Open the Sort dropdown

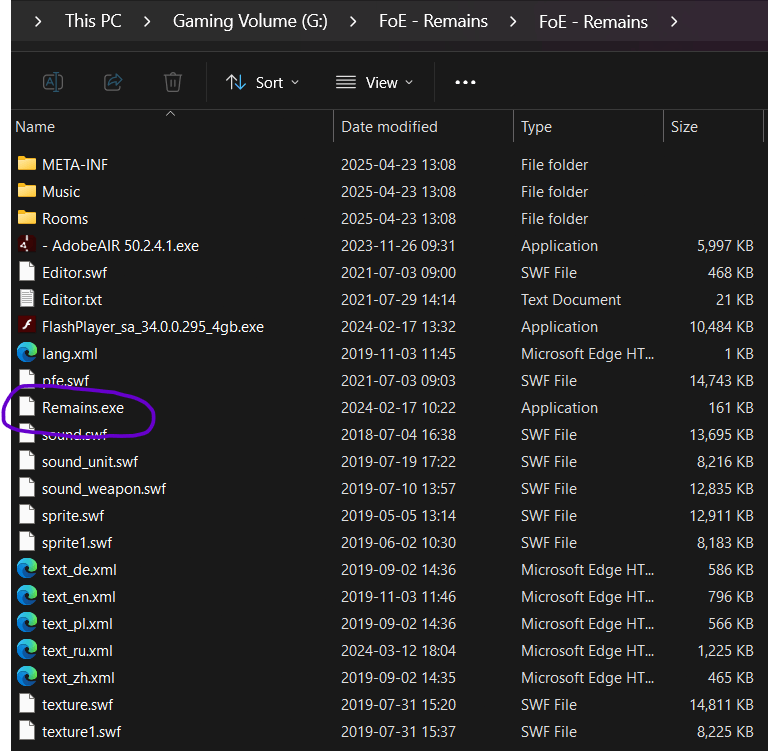point(263,82)
